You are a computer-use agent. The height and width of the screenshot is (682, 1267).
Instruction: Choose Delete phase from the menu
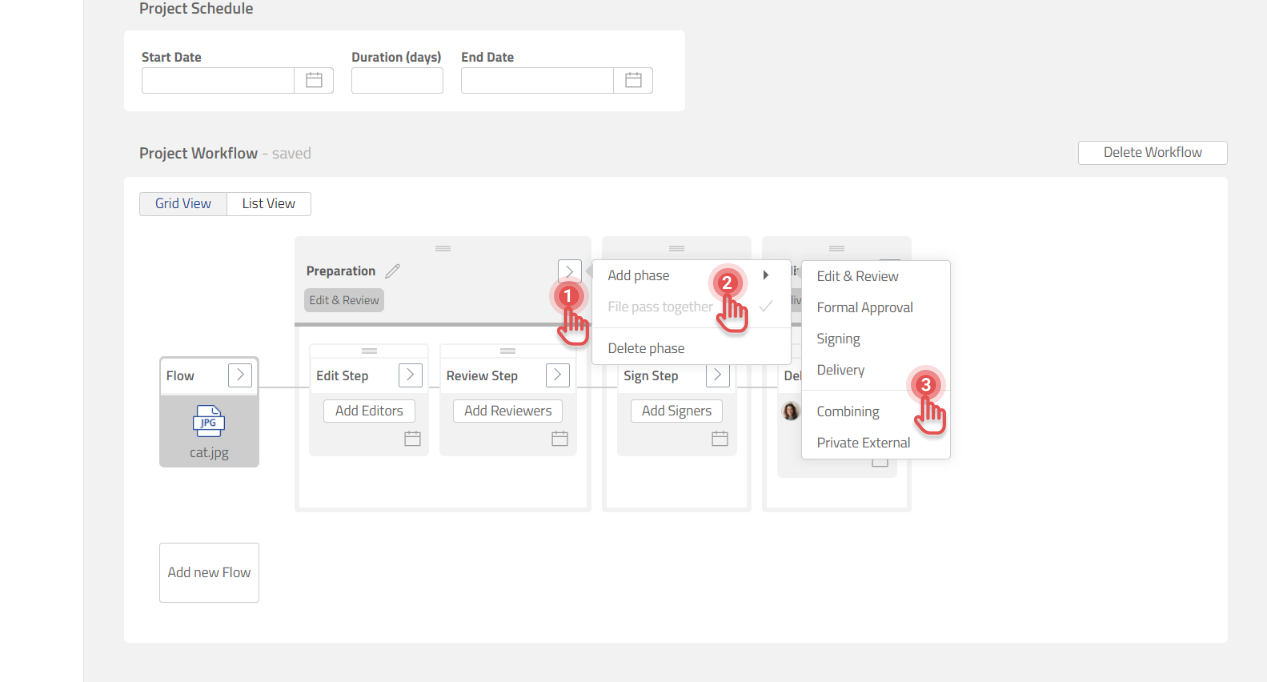coord(646,348)
